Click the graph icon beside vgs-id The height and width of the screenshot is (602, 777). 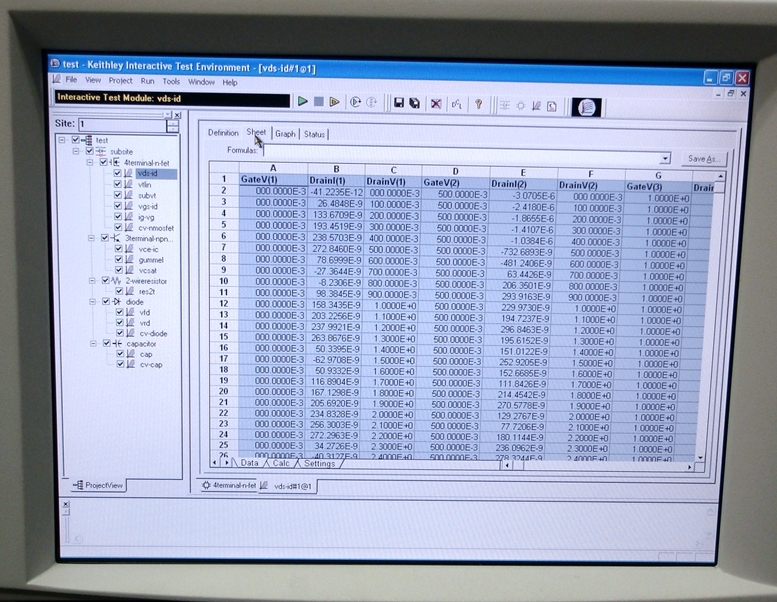(129, 206)
